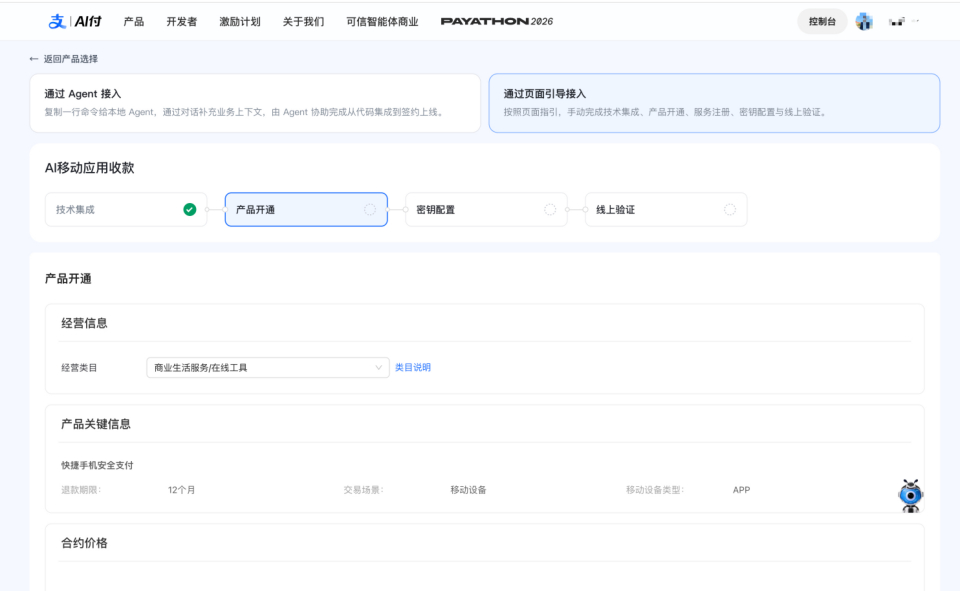
Task: Click the PAYATHON 2026 logo
Action: click(497, 21)
